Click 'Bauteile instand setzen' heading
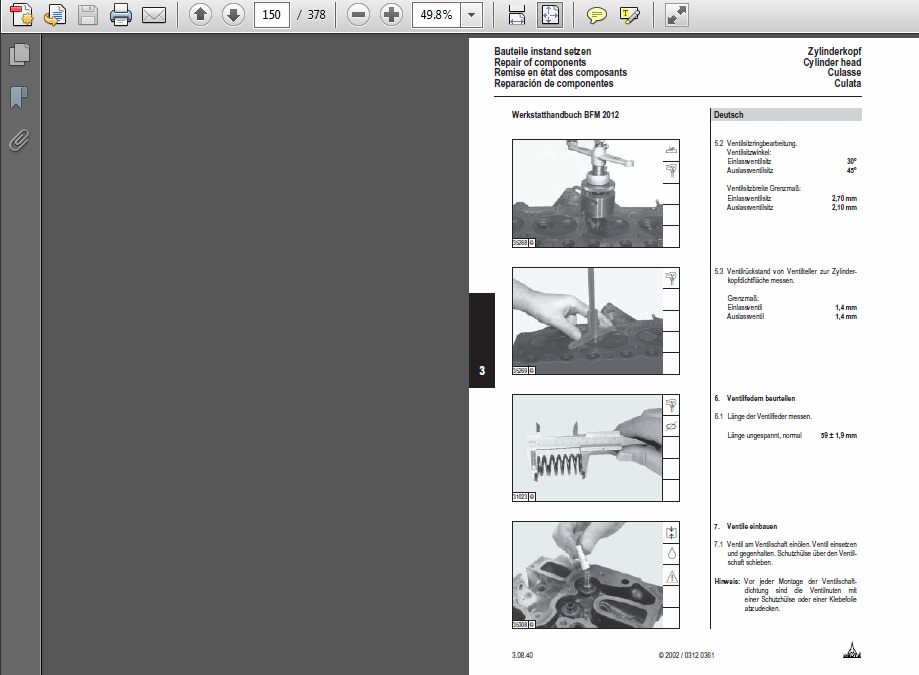Viewport: 919px width, 675px height. point(543,52)
